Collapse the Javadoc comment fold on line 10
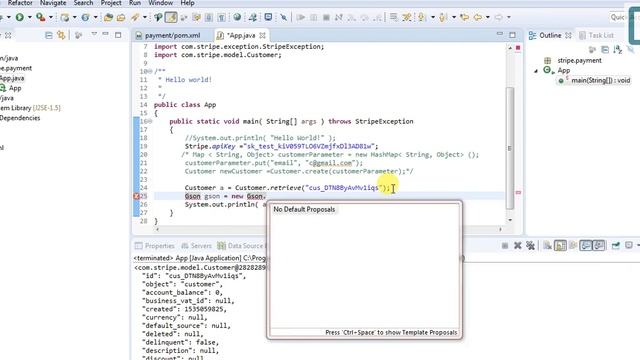This screenshot has height=360, width=640. (150, 71)
